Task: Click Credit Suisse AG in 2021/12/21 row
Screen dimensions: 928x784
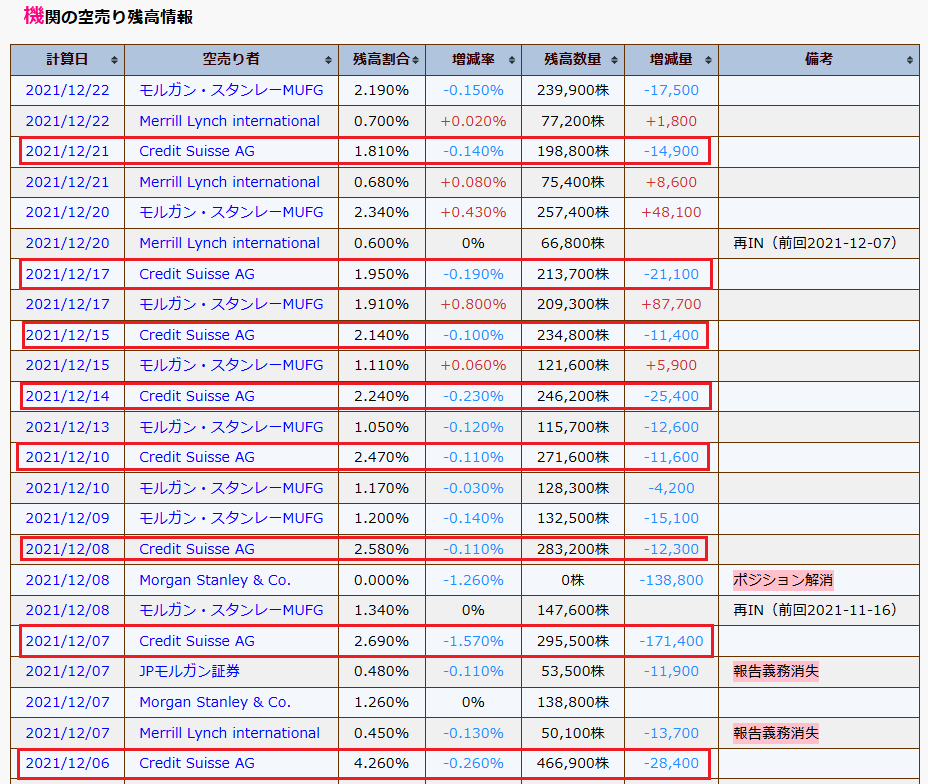Action: [x=197, y=151]
